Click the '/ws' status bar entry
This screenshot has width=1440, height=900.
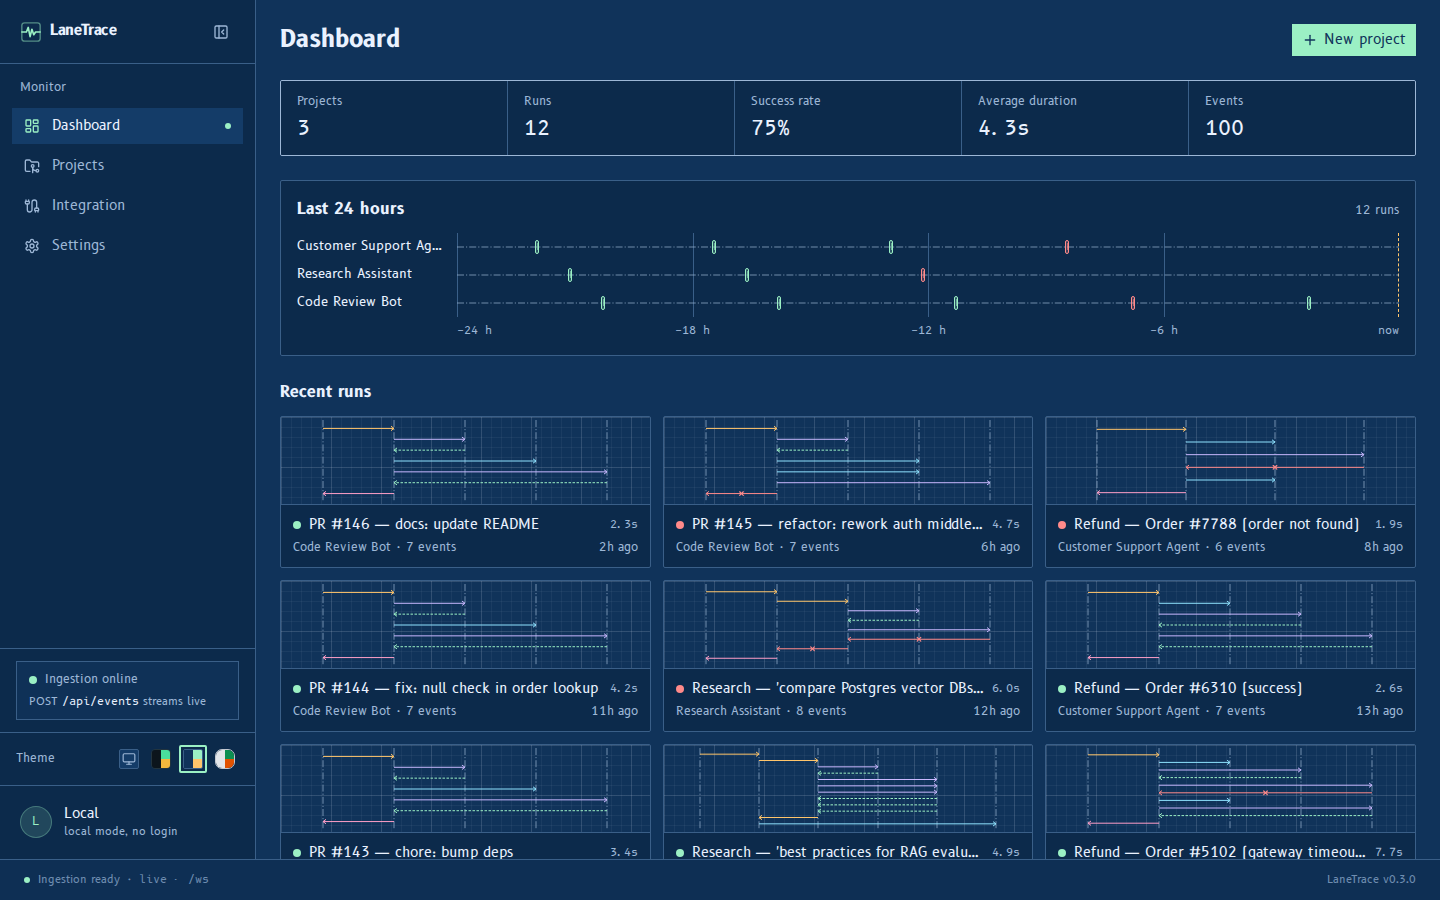[x=199, y=880]
